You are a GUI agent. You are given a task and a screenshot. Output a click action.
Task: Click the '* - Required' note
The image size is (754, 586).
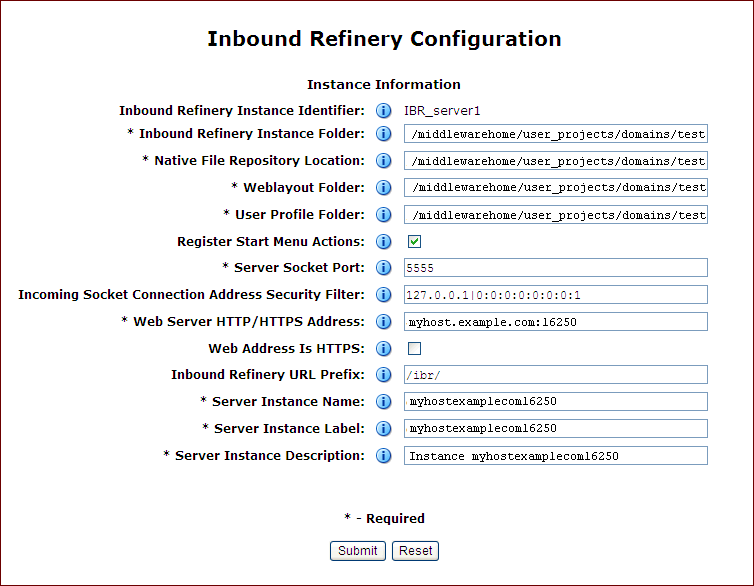tap(384, 518)
